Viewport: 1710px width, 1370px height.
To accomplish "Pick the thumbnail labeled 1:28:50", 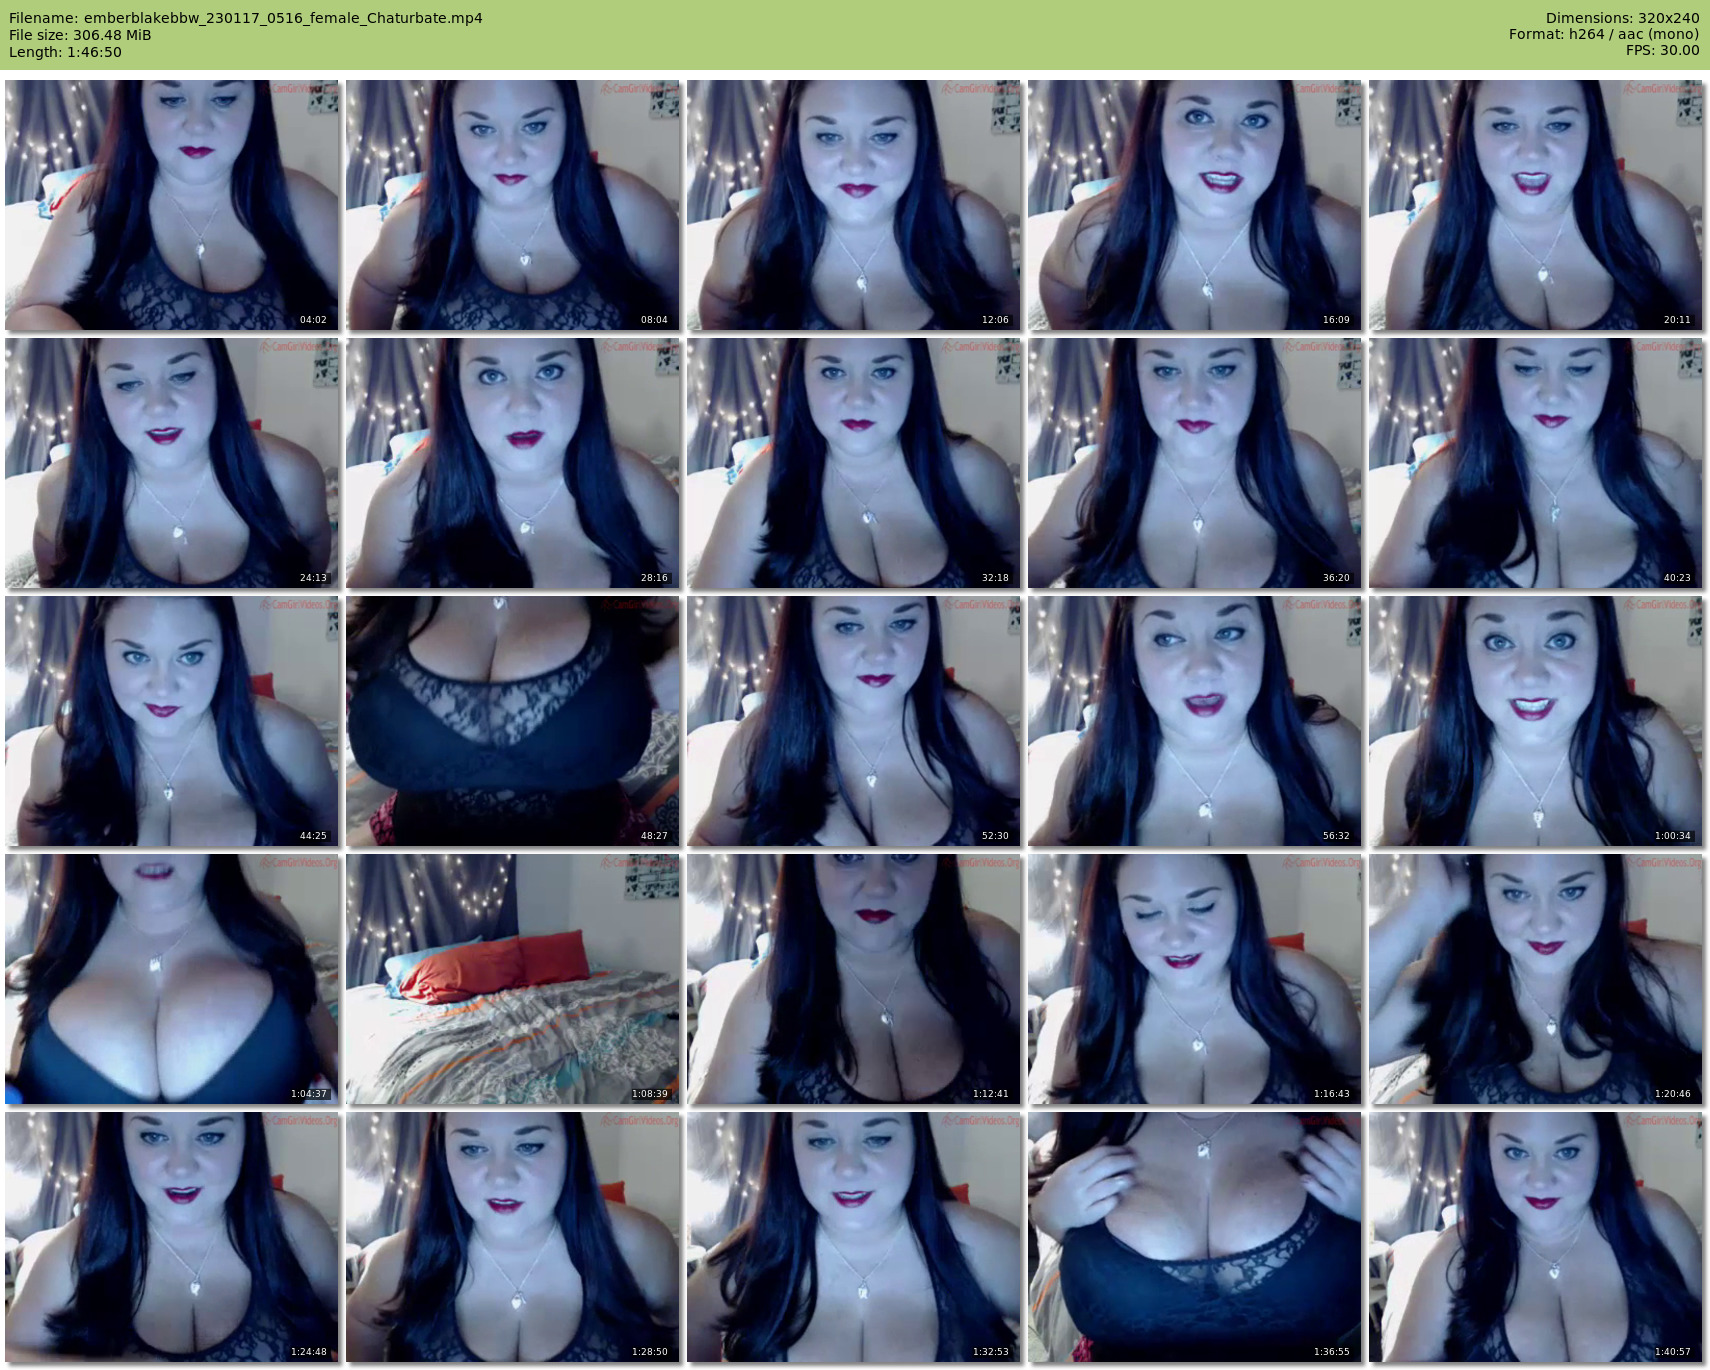I will [x=513, y=1237].
